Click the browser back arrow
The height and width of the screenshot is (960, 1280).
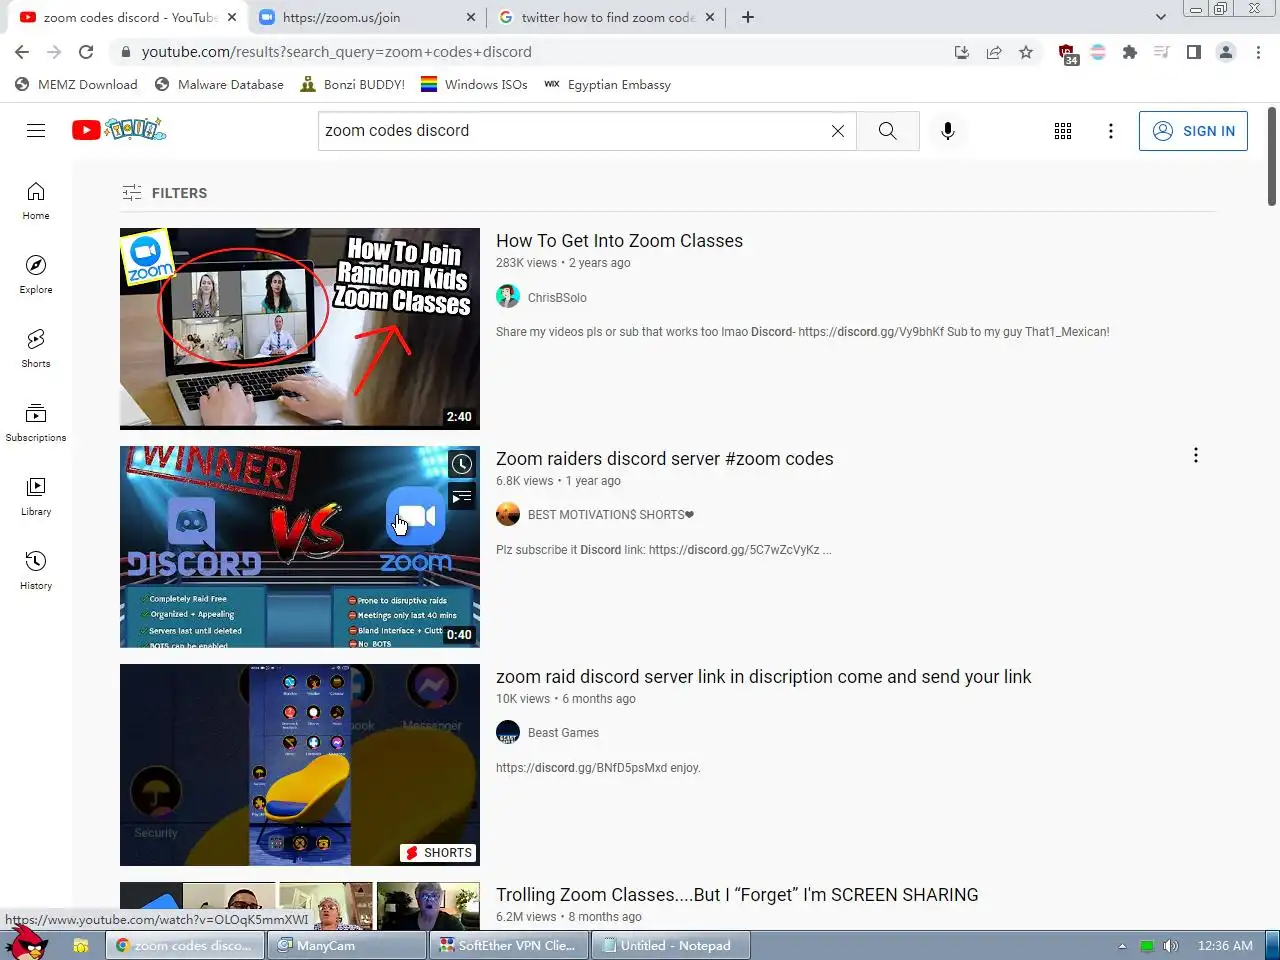(22, 52)
